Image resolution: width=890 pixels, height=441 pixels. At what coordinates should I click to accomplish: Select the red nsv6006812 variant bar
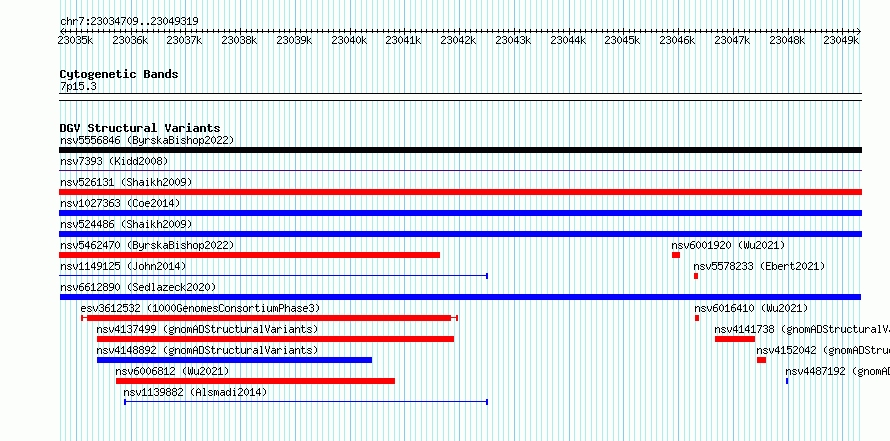[x=255, y=381]
